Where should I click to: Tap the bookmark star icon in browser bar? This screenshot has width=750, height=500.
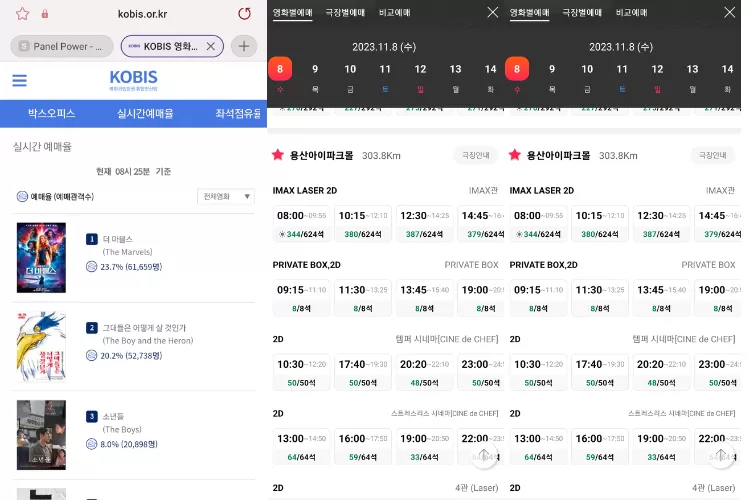[x=22, y=14]
